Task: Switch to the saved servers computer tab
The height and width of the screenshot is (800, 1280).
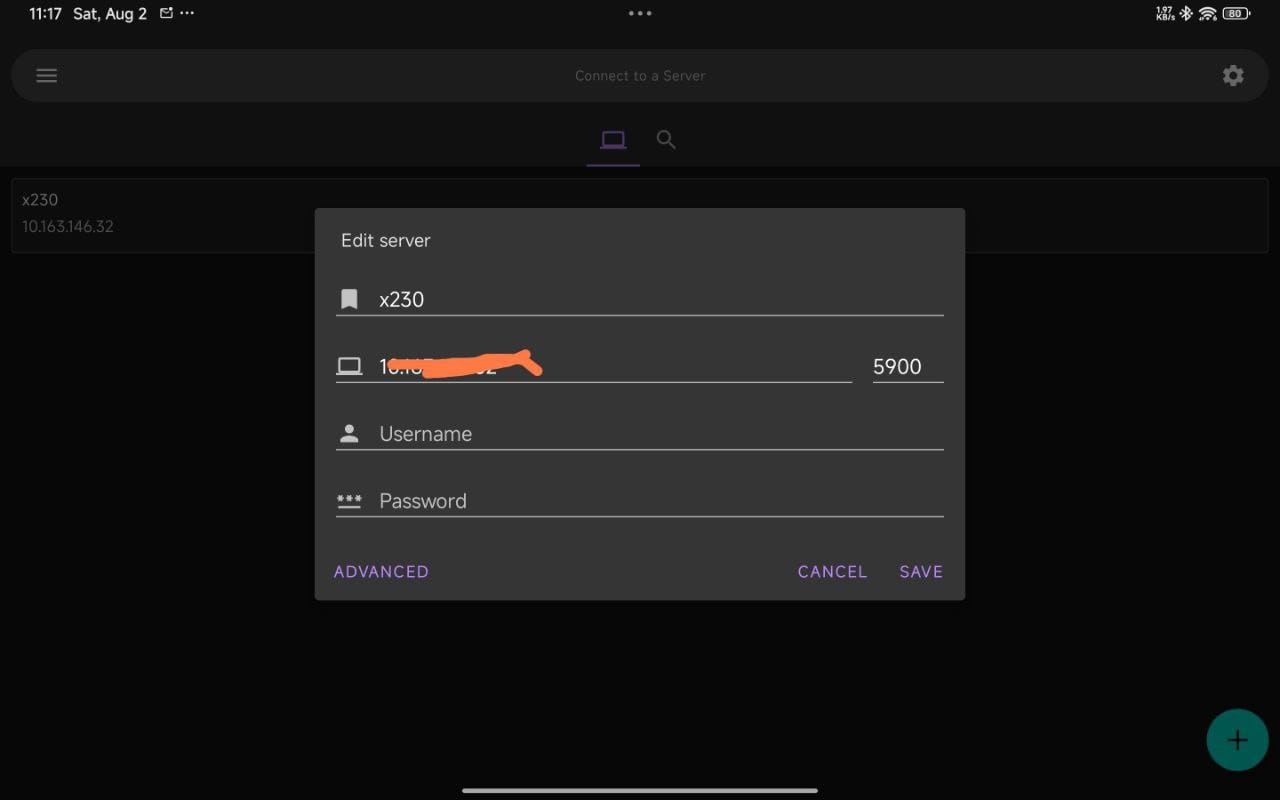Action: 613,140
